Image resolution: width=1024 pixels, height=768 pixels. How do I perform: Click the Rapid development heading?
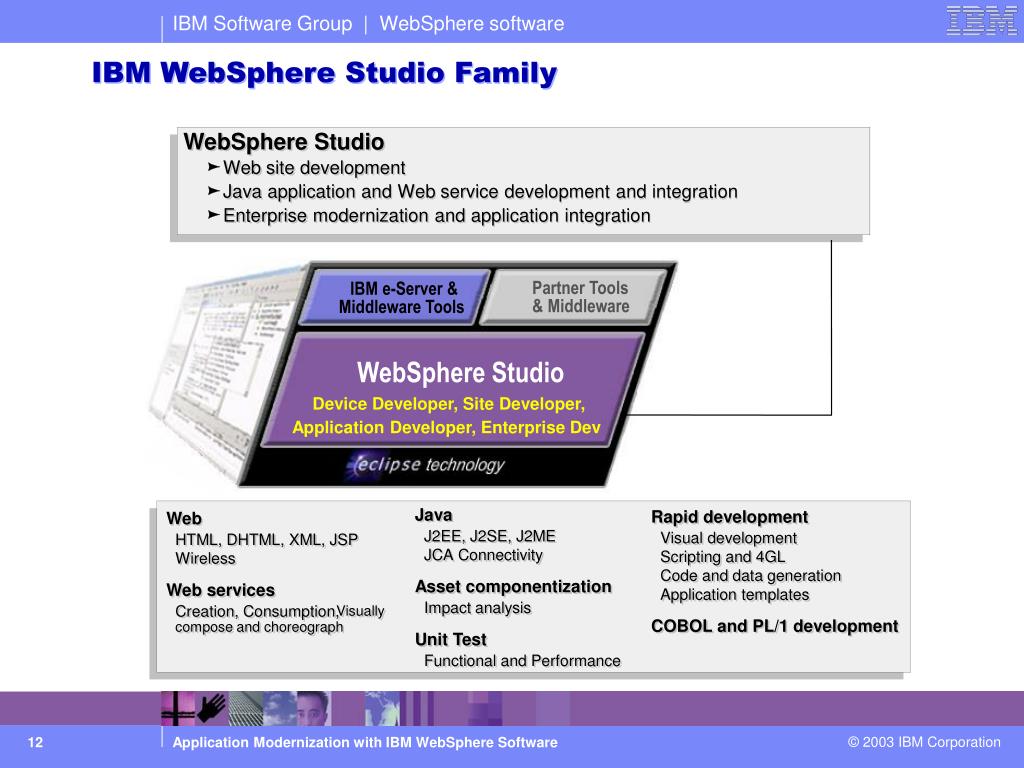tap(729, 517)
